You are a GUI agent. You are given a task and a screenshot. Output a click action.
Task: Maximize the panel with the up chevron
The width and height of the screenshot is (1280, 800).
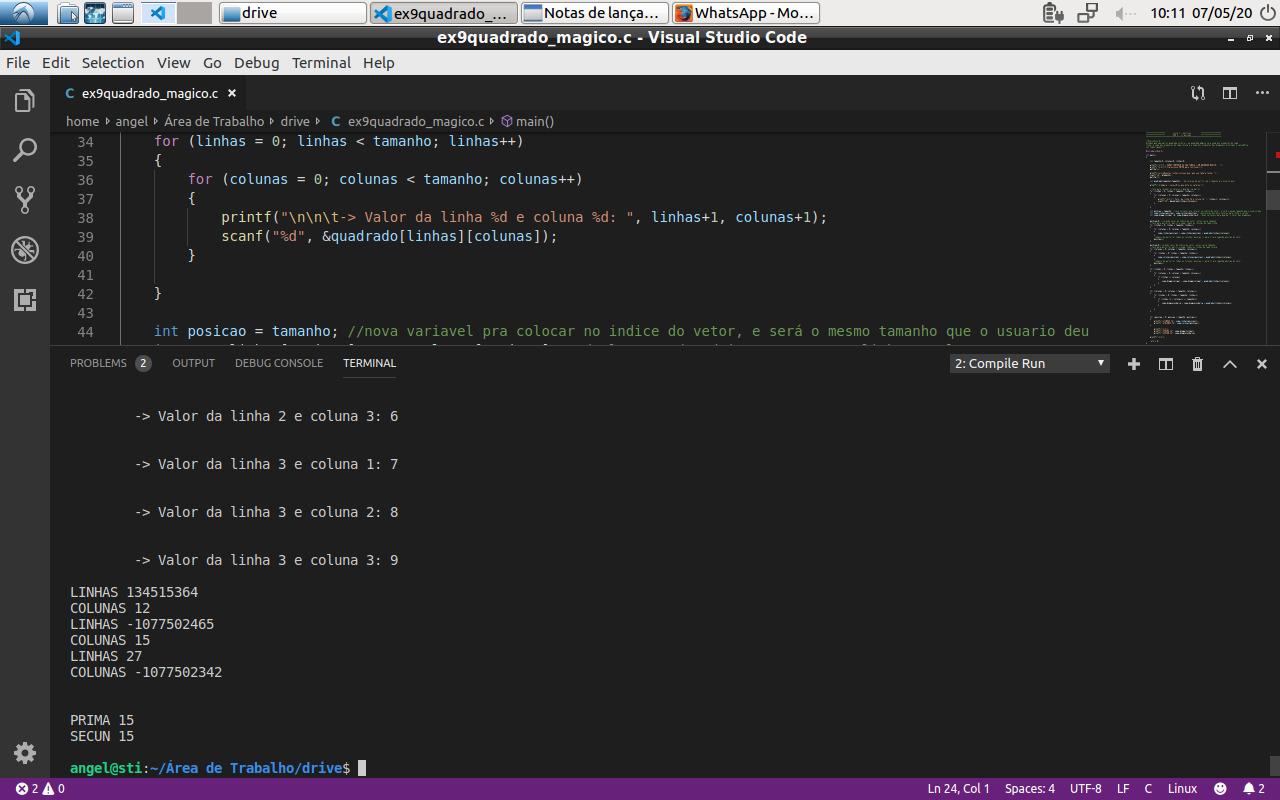pos(1230,364)
